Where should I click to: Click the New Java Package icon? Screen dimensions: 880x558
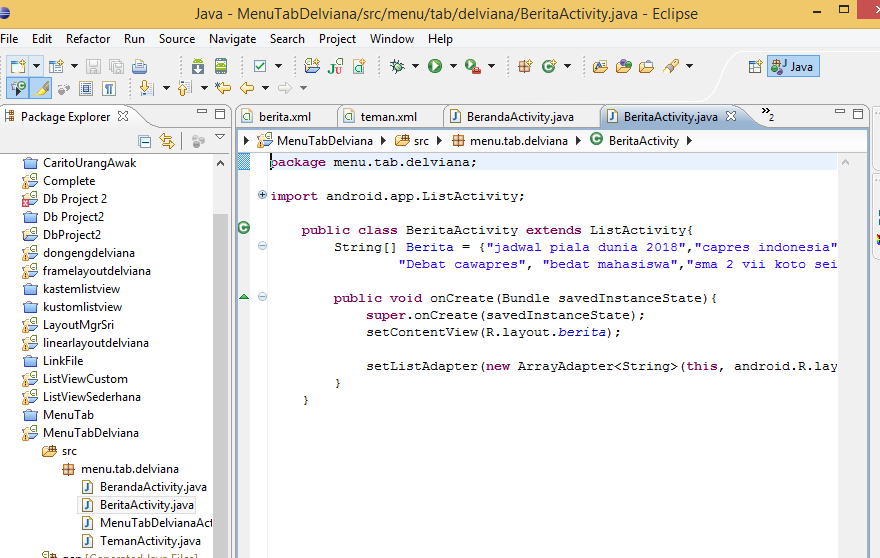(x=525, y=66)
